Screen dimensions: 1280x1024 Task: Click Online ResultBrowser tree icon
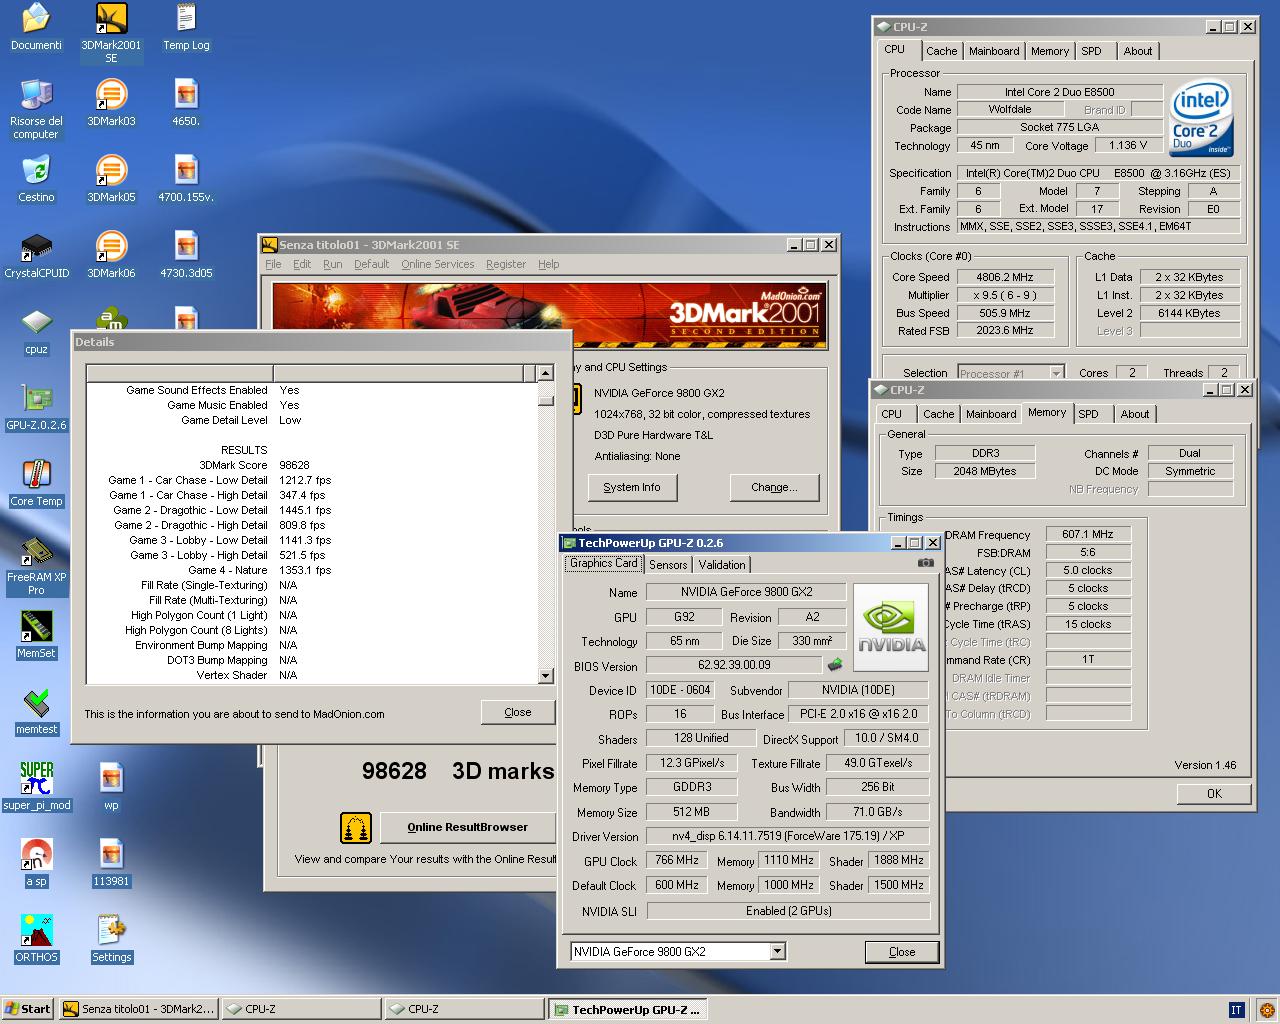356,827
